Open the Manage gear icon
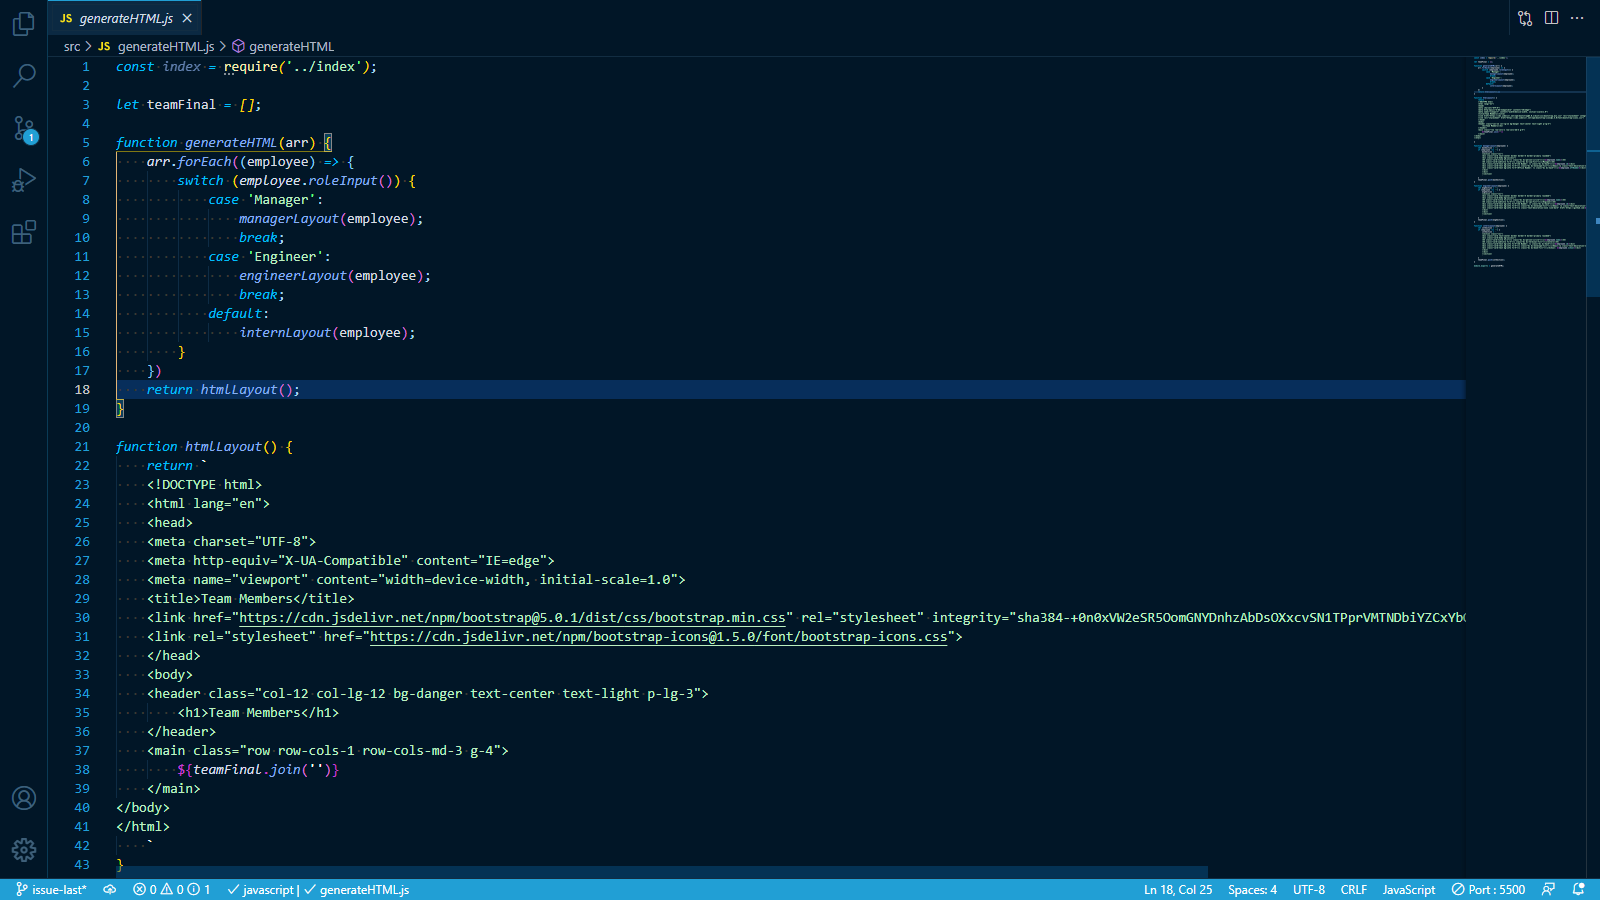 [24, 849]
